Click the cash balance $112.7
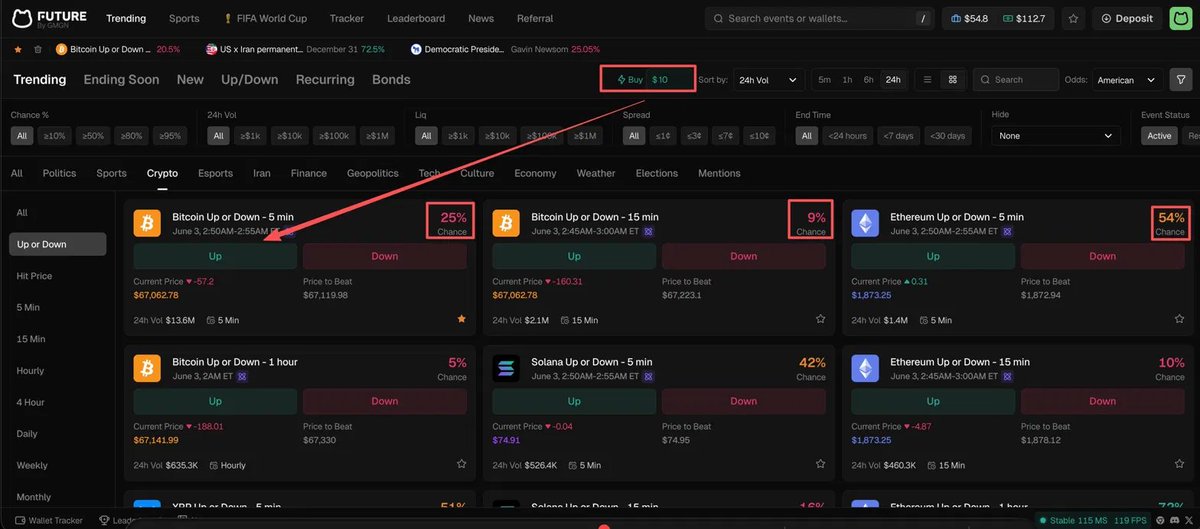Screen dimensions: 1200x529 (1023, 18)
